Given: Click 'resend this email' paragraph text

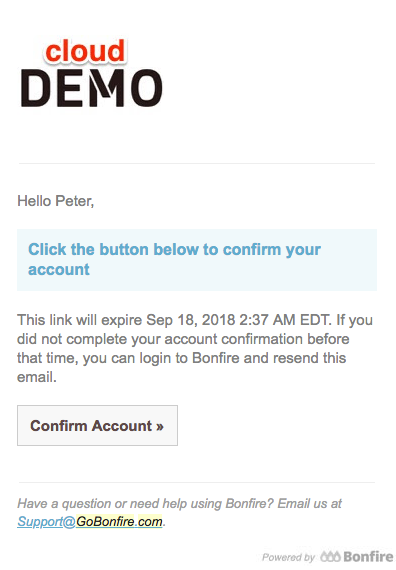Looking at the screenshot, I should pos(181,368).
